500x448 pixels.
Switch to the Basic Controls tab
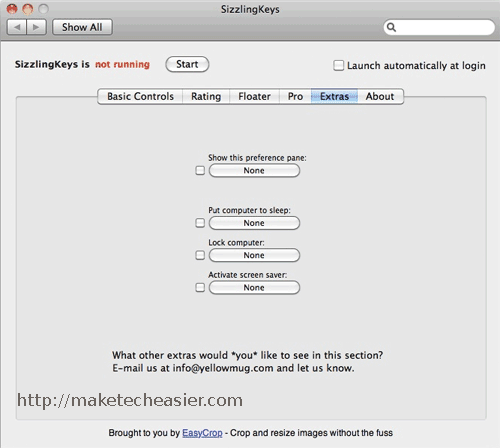coord(140,96)
